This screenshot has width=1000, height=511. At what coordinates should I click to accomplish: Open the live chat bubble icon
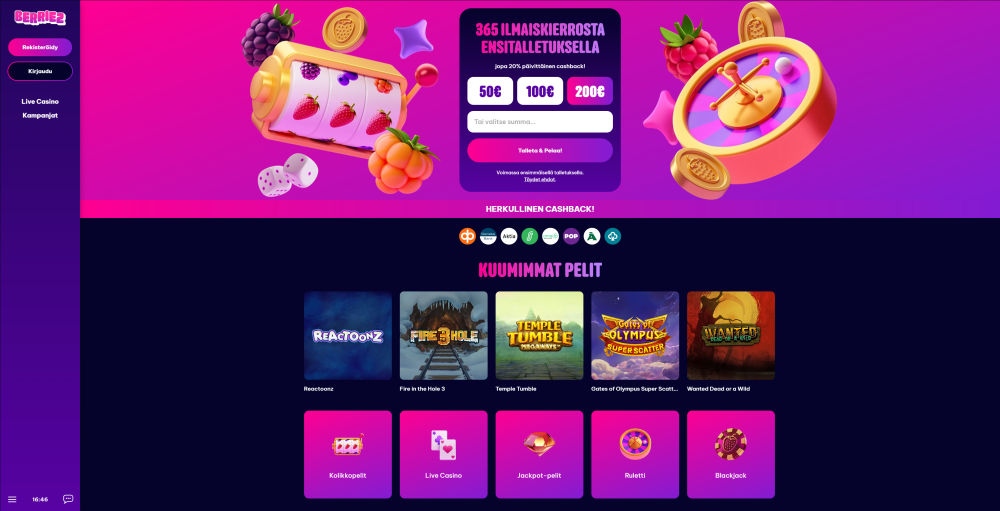coord(68,499)
